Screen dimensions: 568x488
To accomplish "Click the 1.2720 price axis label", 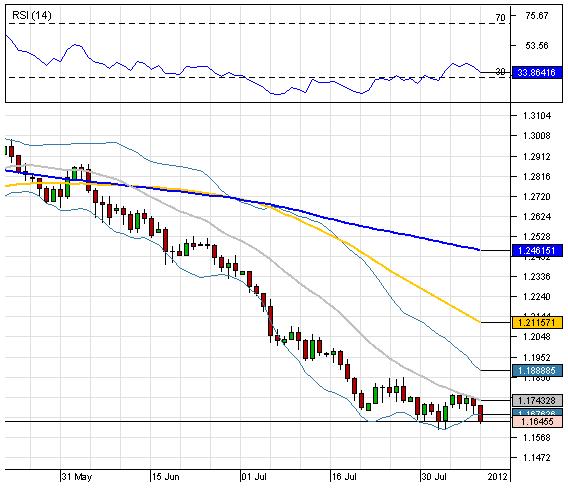I will coord(537,197).
